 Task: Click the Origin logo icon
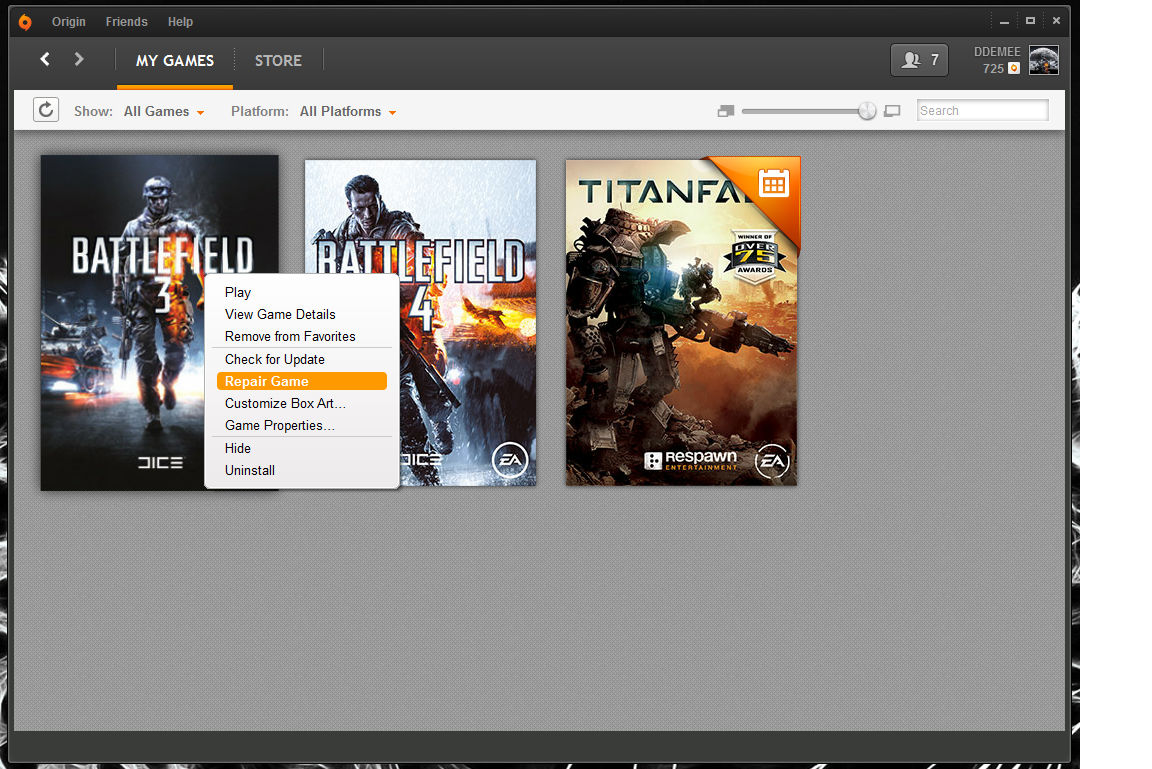25,22
